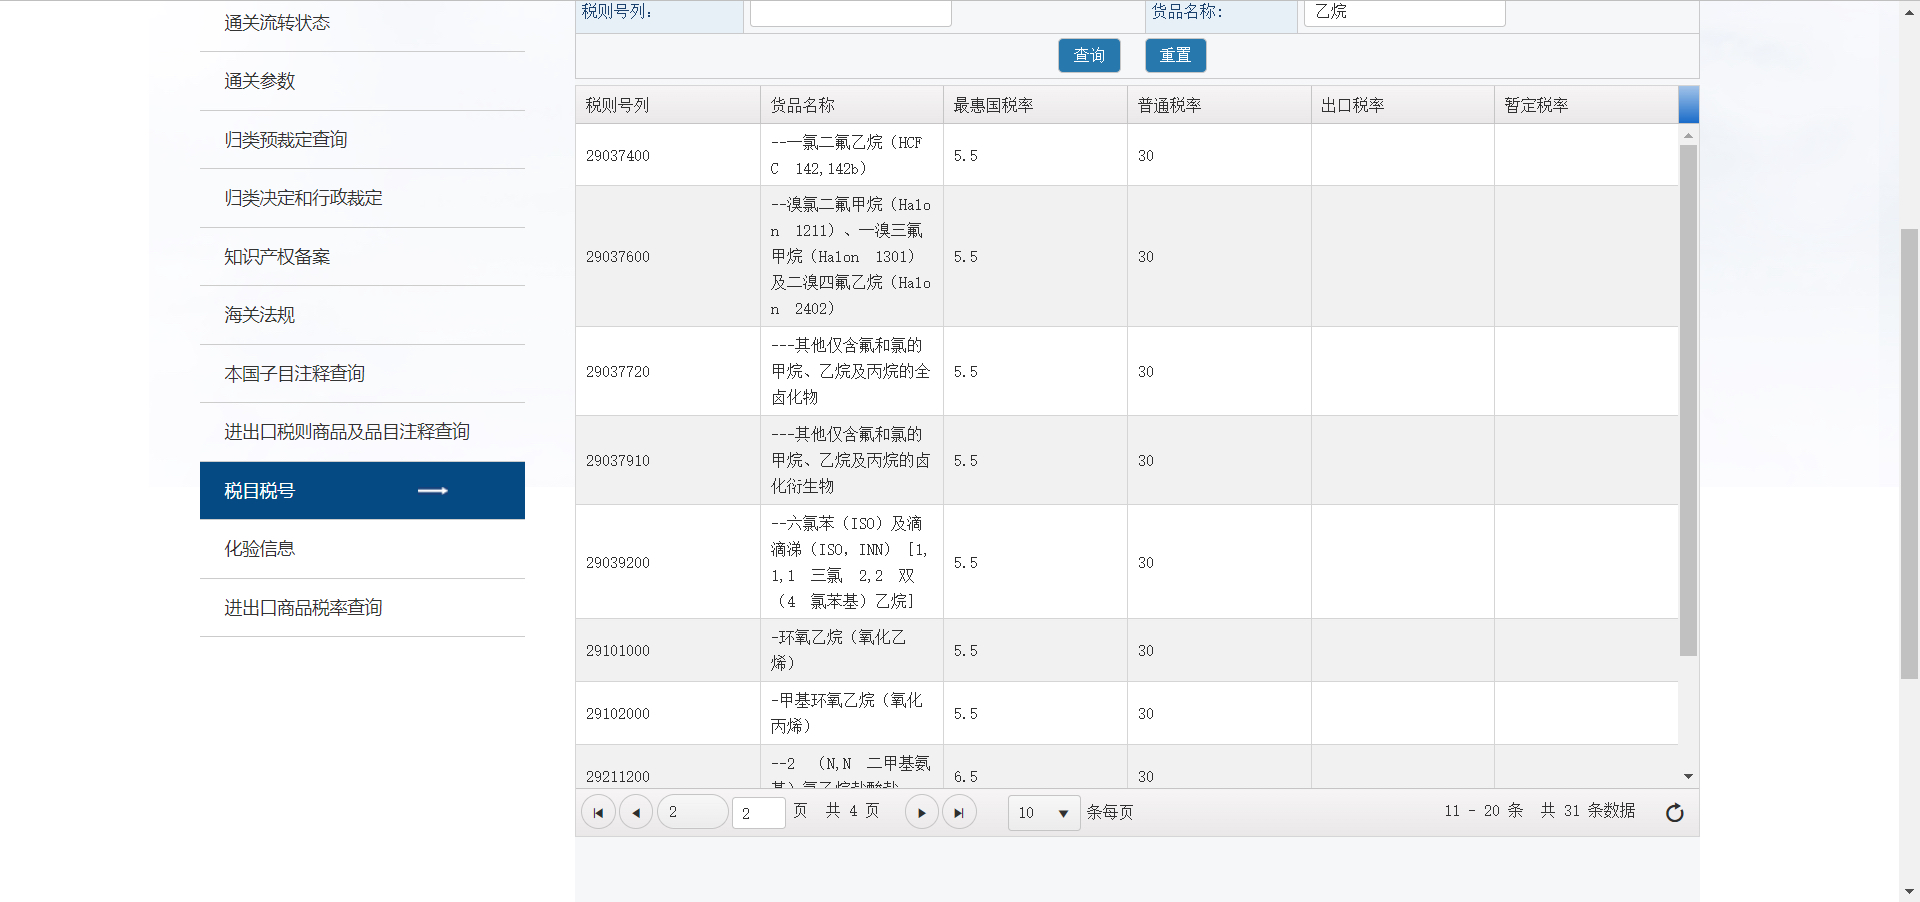This screenshot has height=902, width=1920.
Task: Go to last page of results
Action: (x=959, y=812)
